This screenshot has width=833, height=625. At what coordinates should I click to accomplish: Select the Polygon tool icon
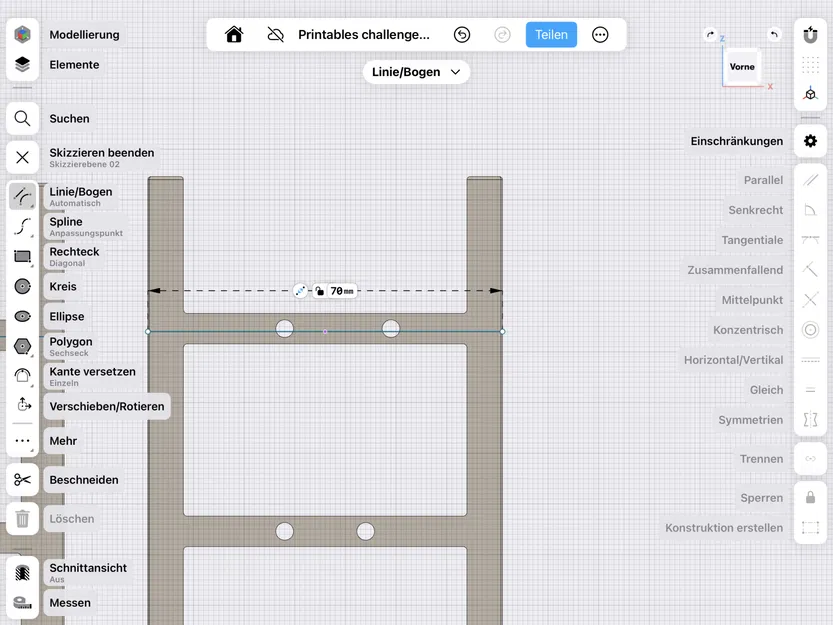pos(22,347)
